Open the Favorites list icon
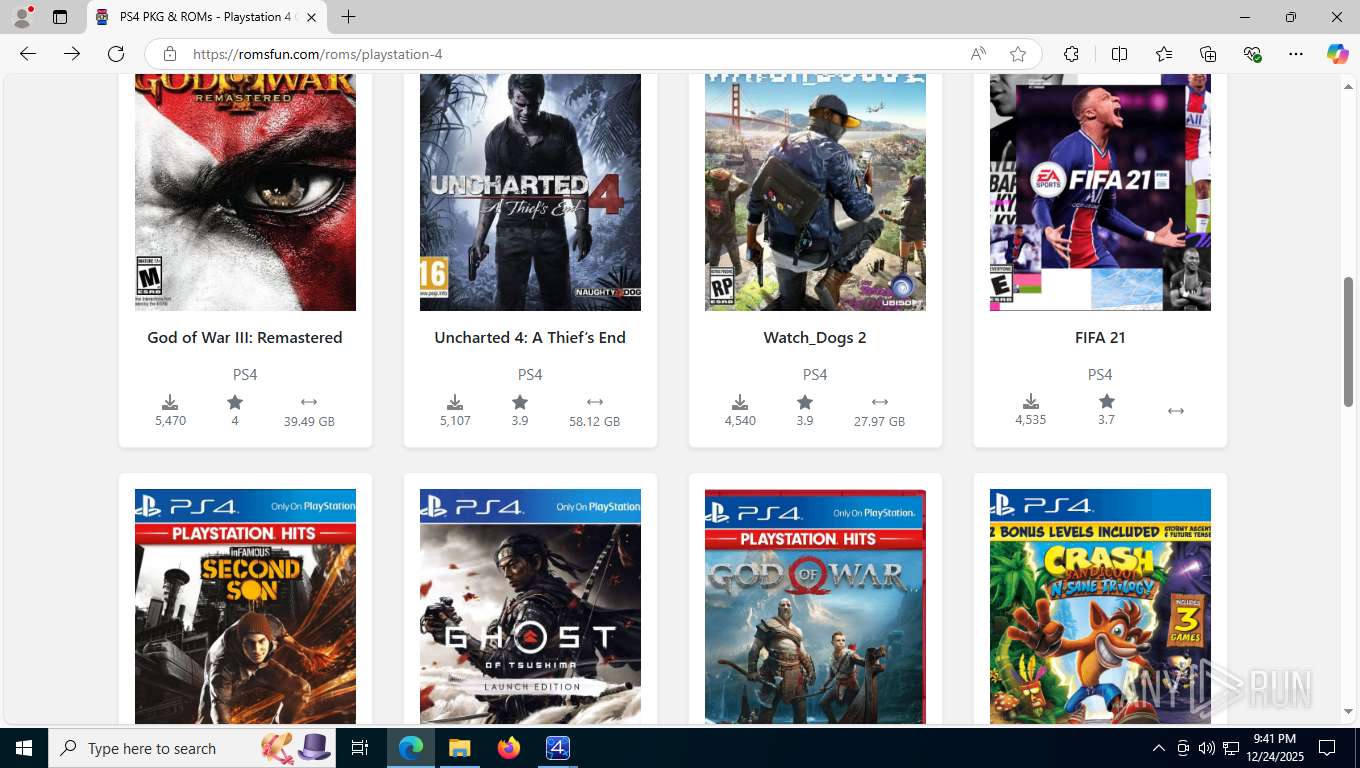1360x768 pixels. point(1164,54)
